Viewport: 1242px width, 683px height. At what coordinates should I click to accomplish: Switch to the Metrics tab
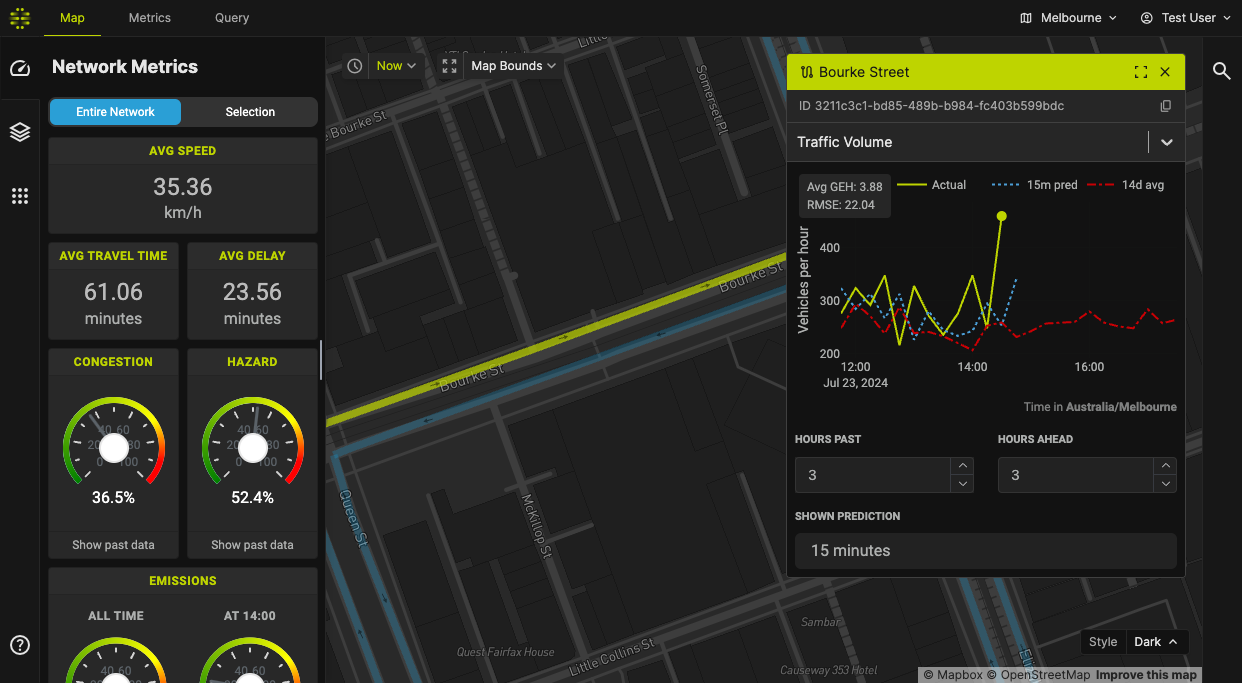150,18
